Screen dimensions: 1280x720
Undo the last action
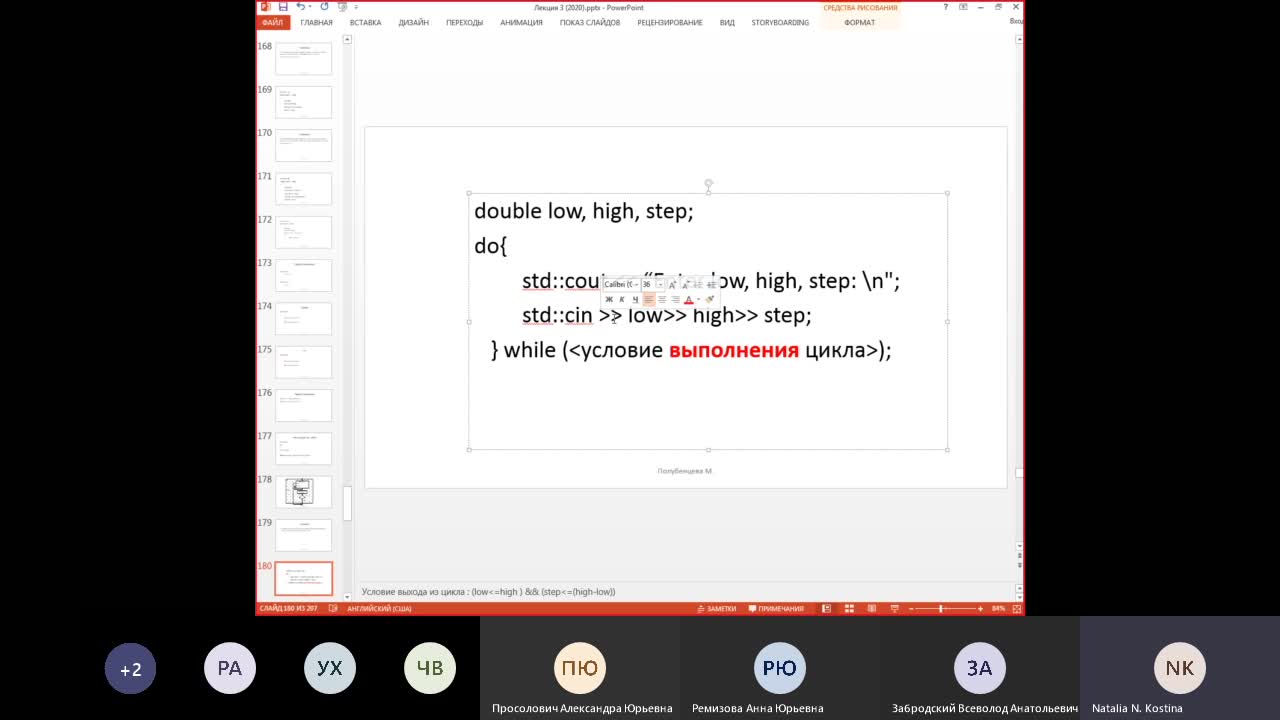pyautogui.click(x=300, y=7)
